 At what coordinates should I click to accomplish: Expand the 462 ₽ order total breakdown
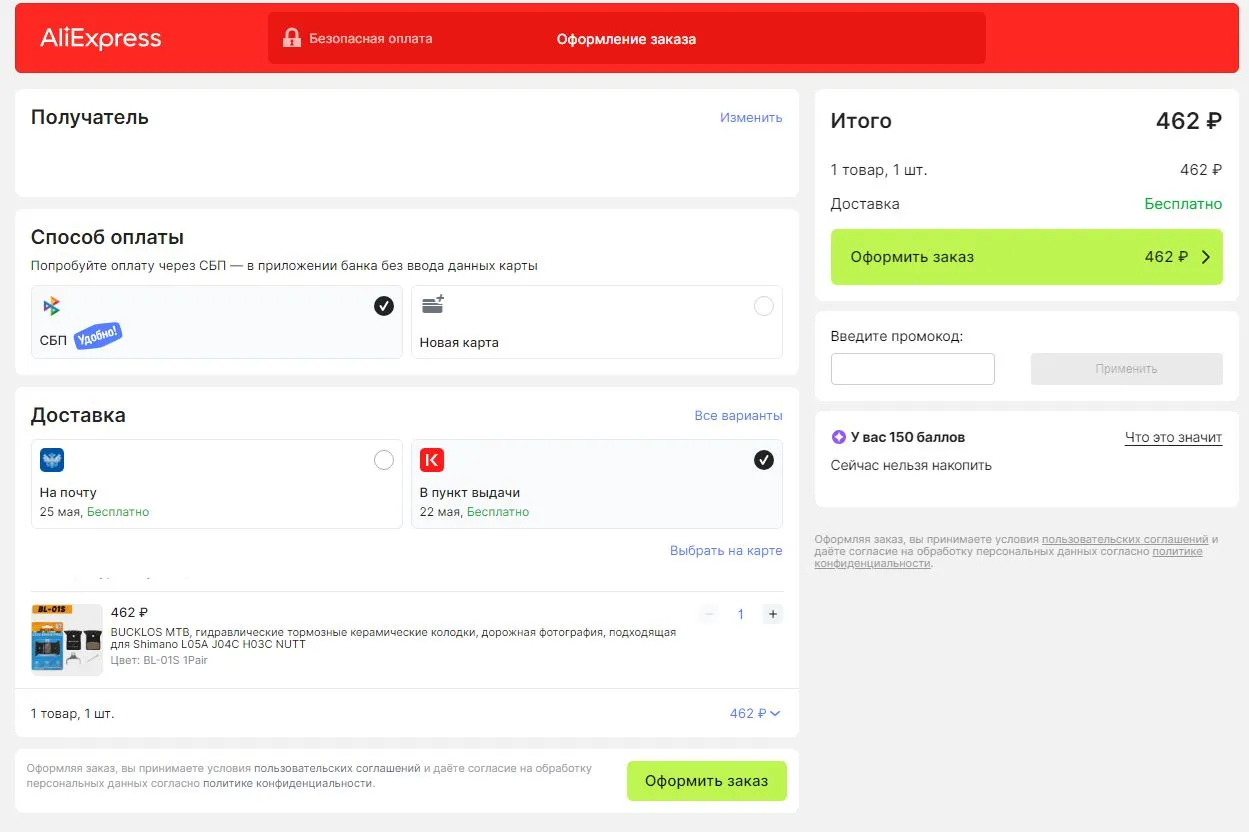pos(755,713)
